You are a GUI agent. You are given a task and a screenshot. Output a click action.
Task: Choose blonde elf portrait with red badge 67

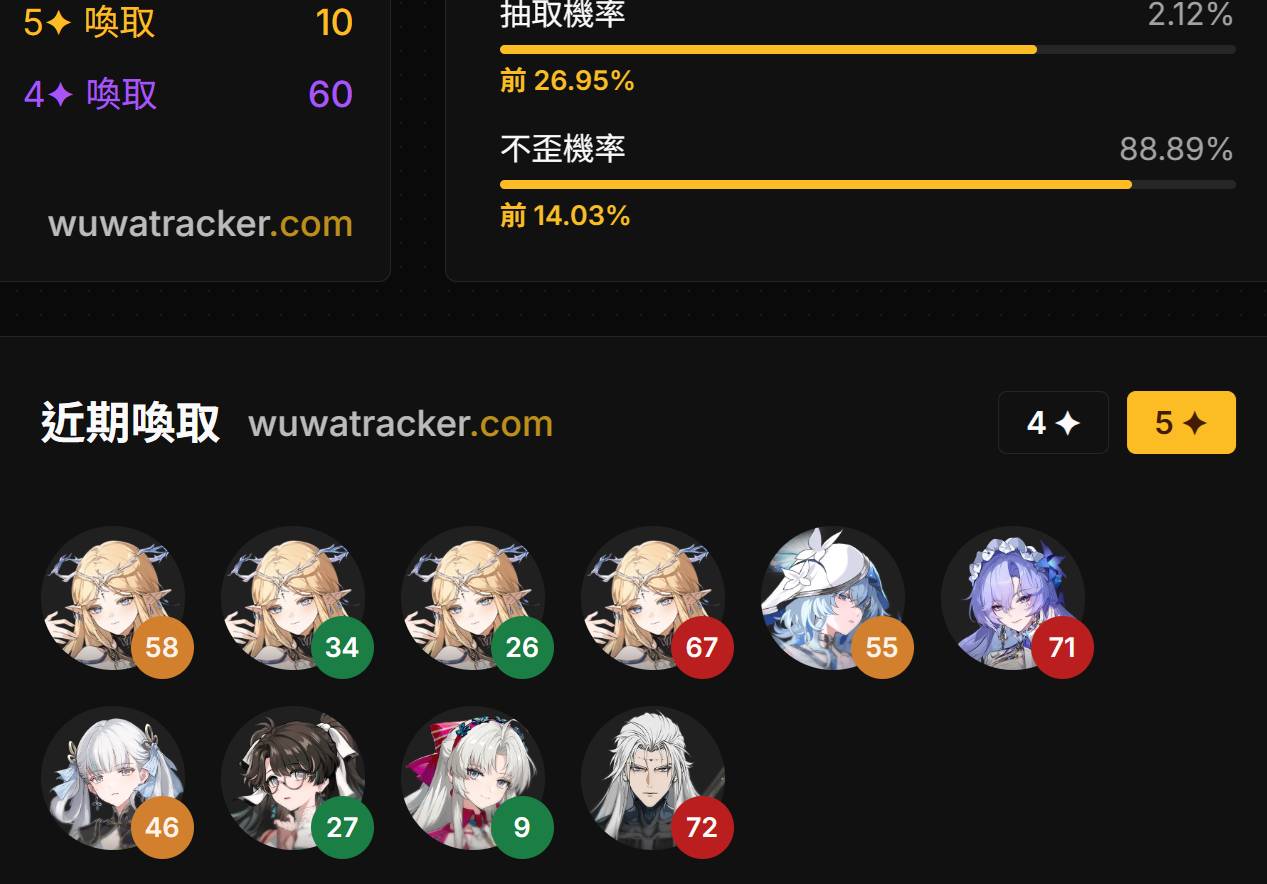(653, 599)
